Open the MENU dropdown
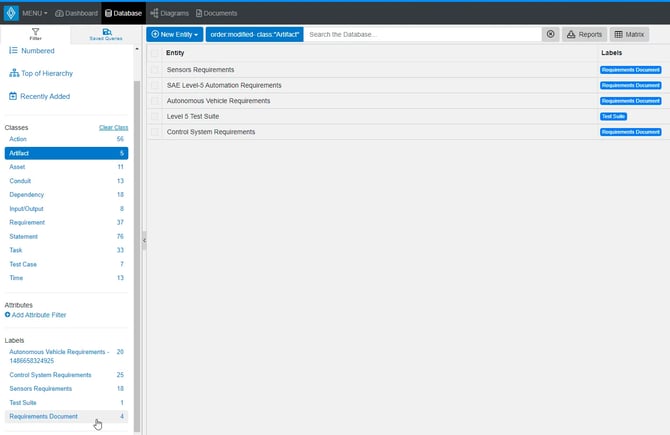 [x=34, y=13]
